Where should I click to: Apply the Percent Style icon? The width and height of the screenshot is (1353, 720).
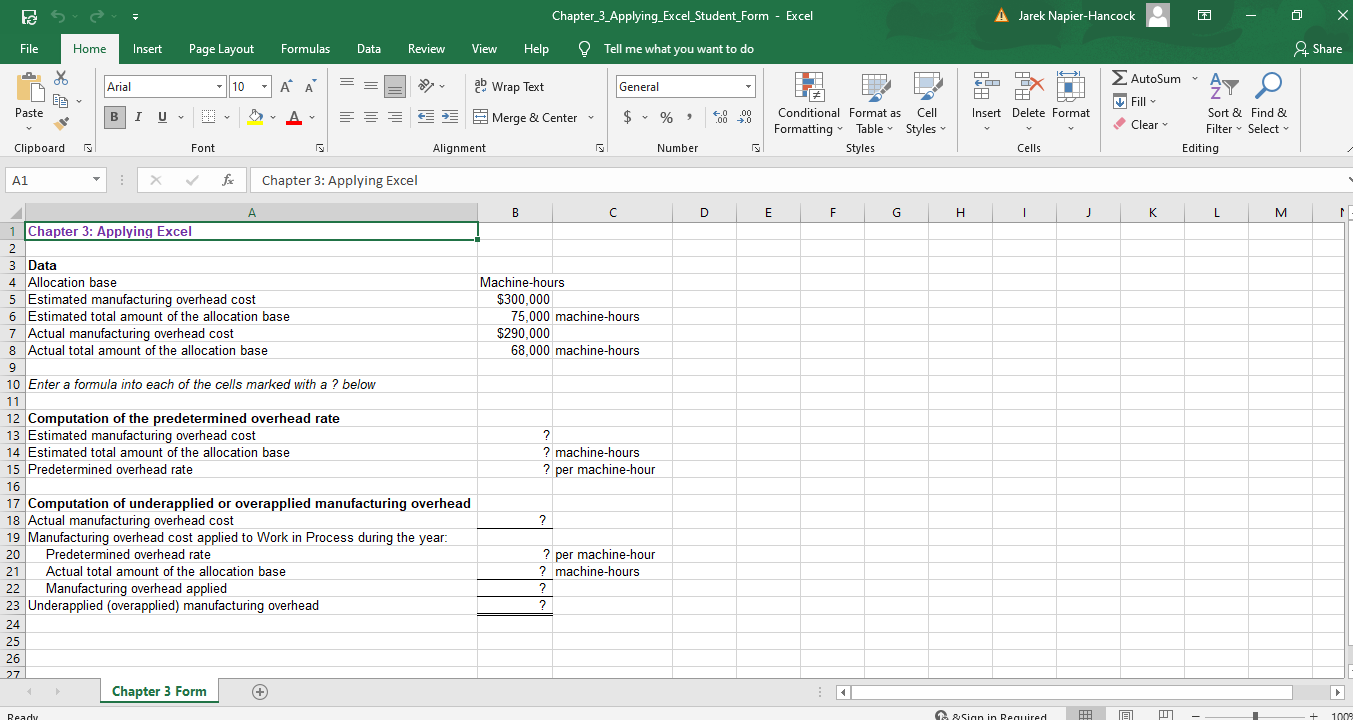click(665, 117)
